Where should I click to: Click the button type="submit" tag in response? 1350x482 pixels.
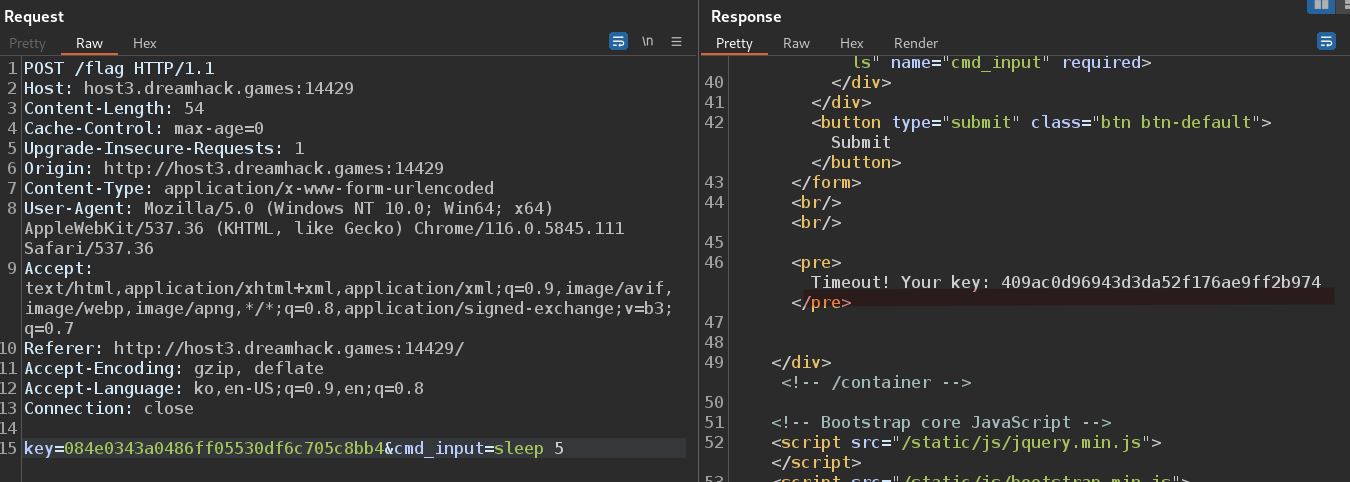click(x=1041, y=122)
